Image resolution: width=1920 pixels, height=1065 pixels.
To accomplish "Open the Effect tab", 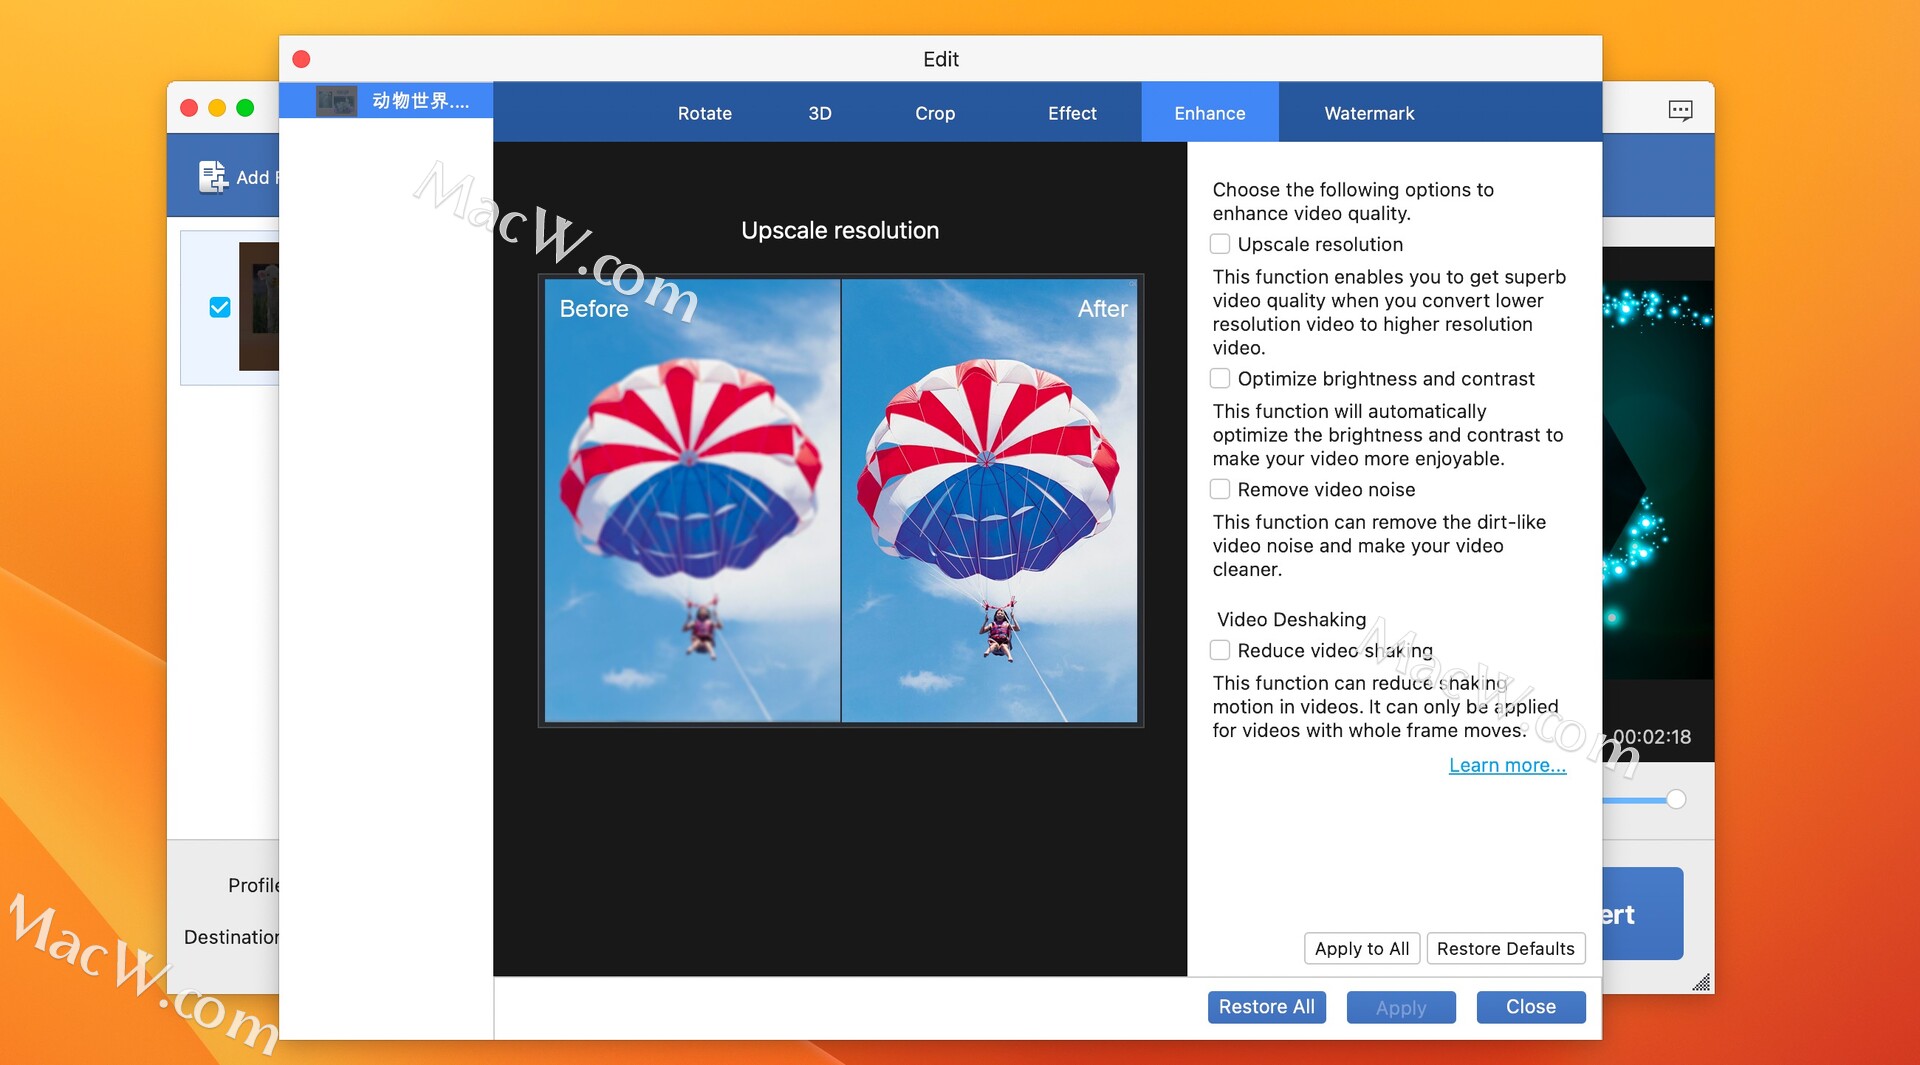I will [x=1071, y=113].
